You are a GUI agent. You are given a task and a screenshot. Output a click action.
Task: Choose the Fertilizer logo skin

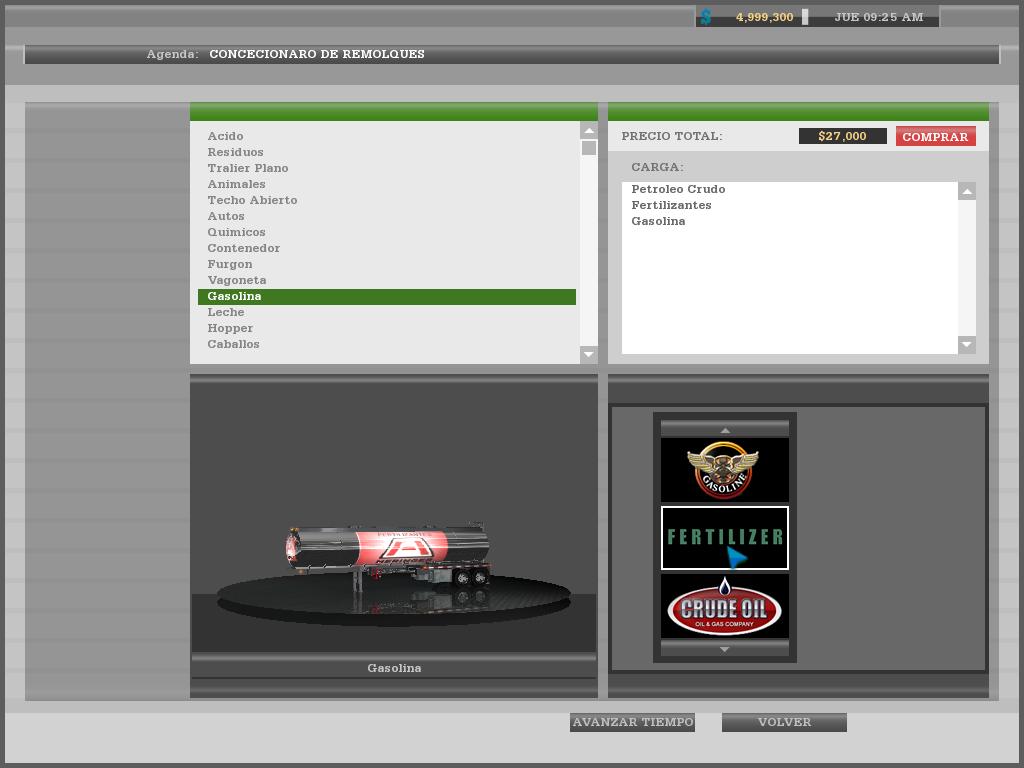(724, 537)
